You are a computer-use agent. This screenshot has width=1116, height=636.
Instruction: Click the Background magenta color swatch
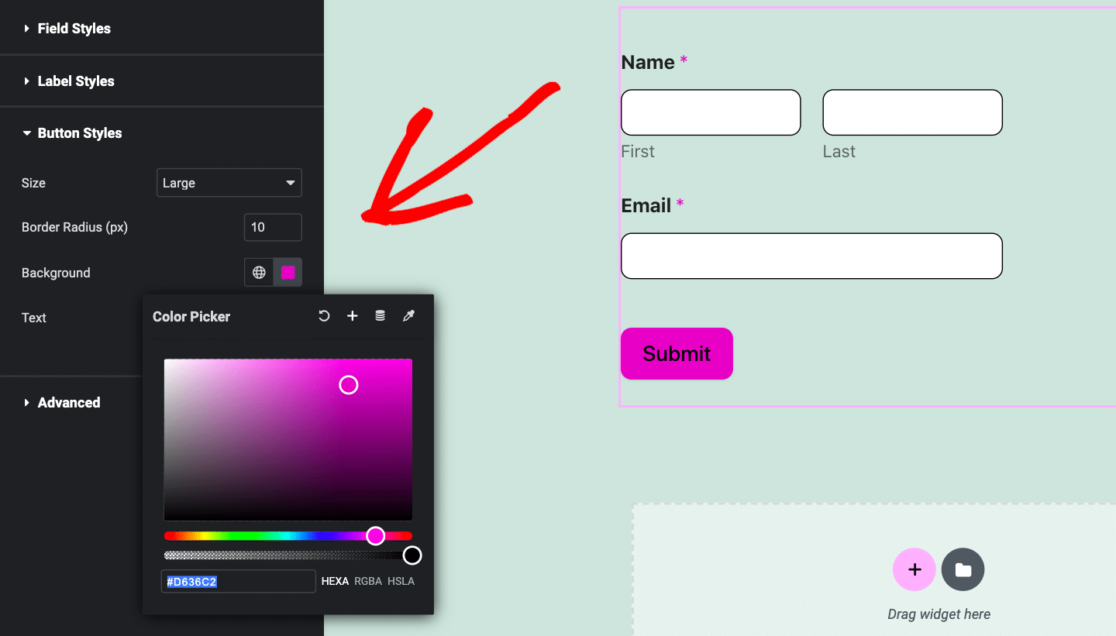tap(288, 272)
